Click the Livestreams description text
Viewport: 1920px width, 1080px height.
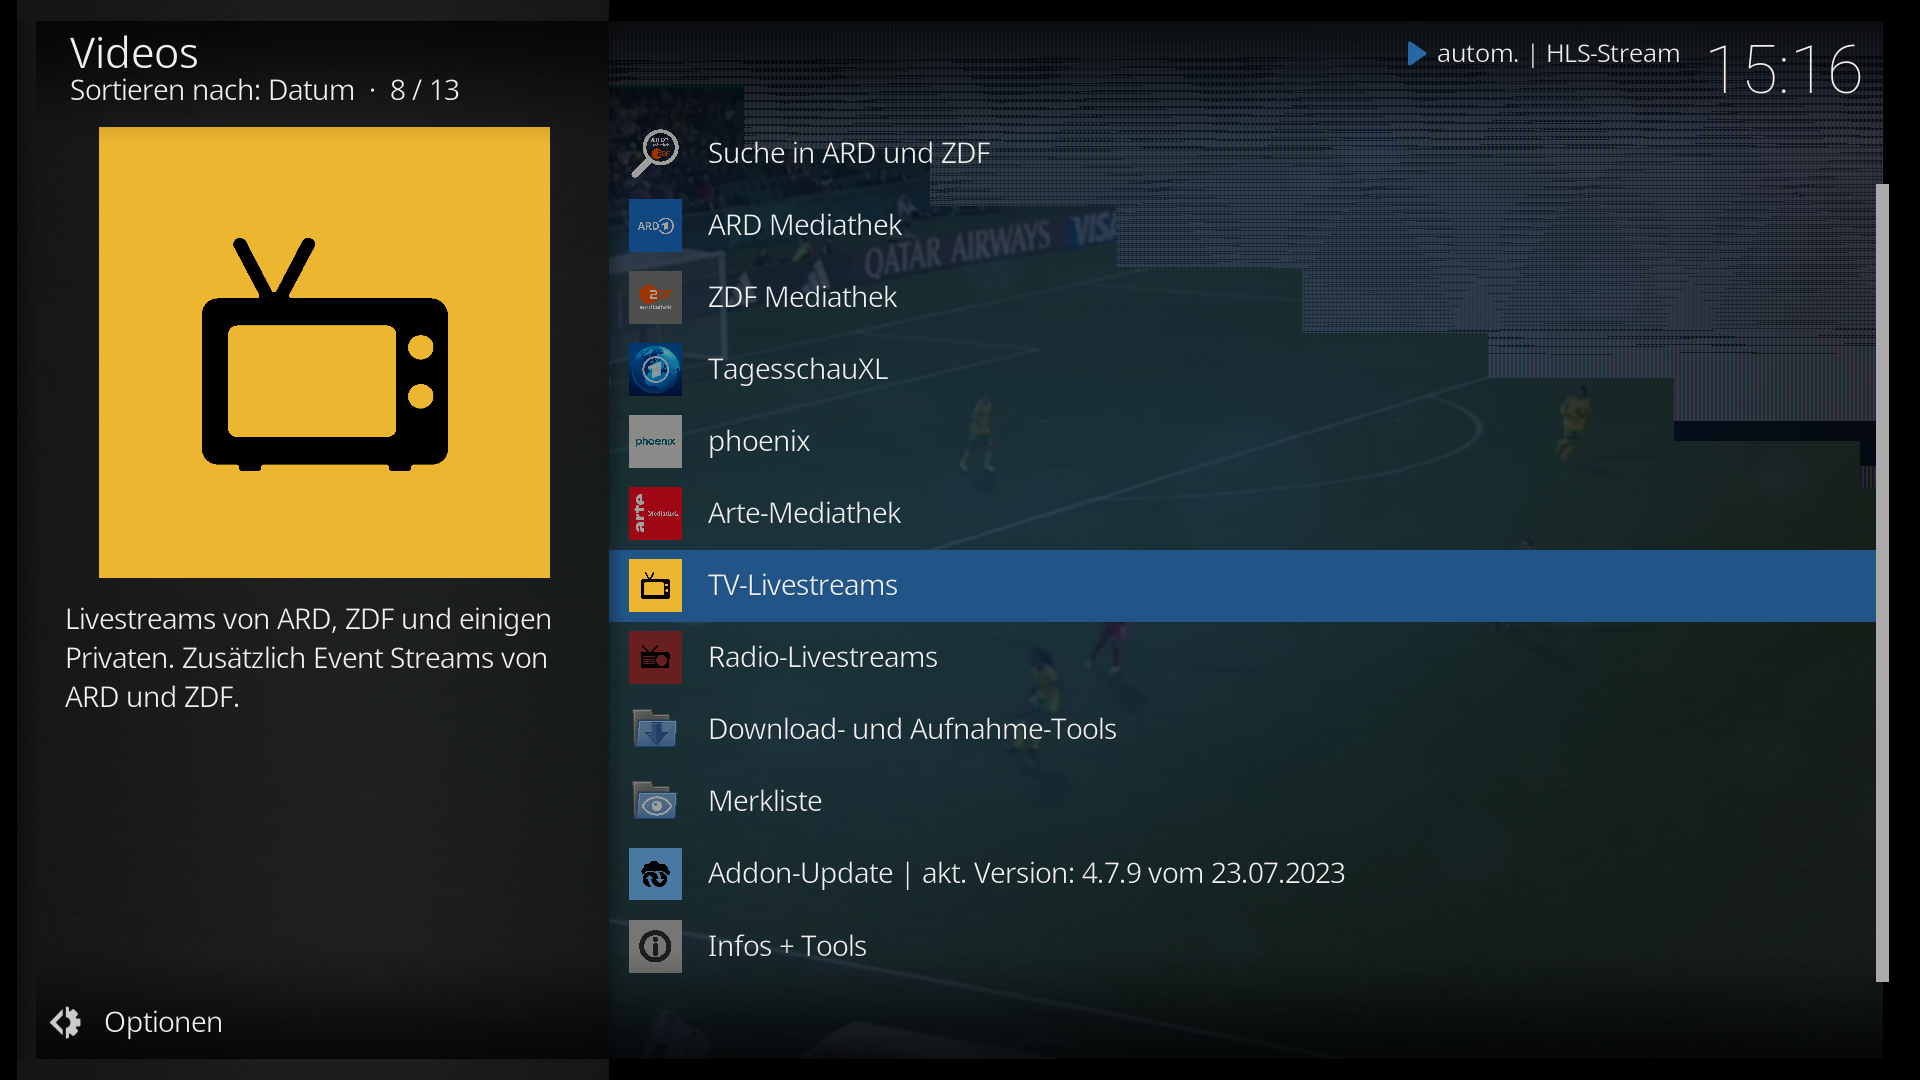click(308, 658)
